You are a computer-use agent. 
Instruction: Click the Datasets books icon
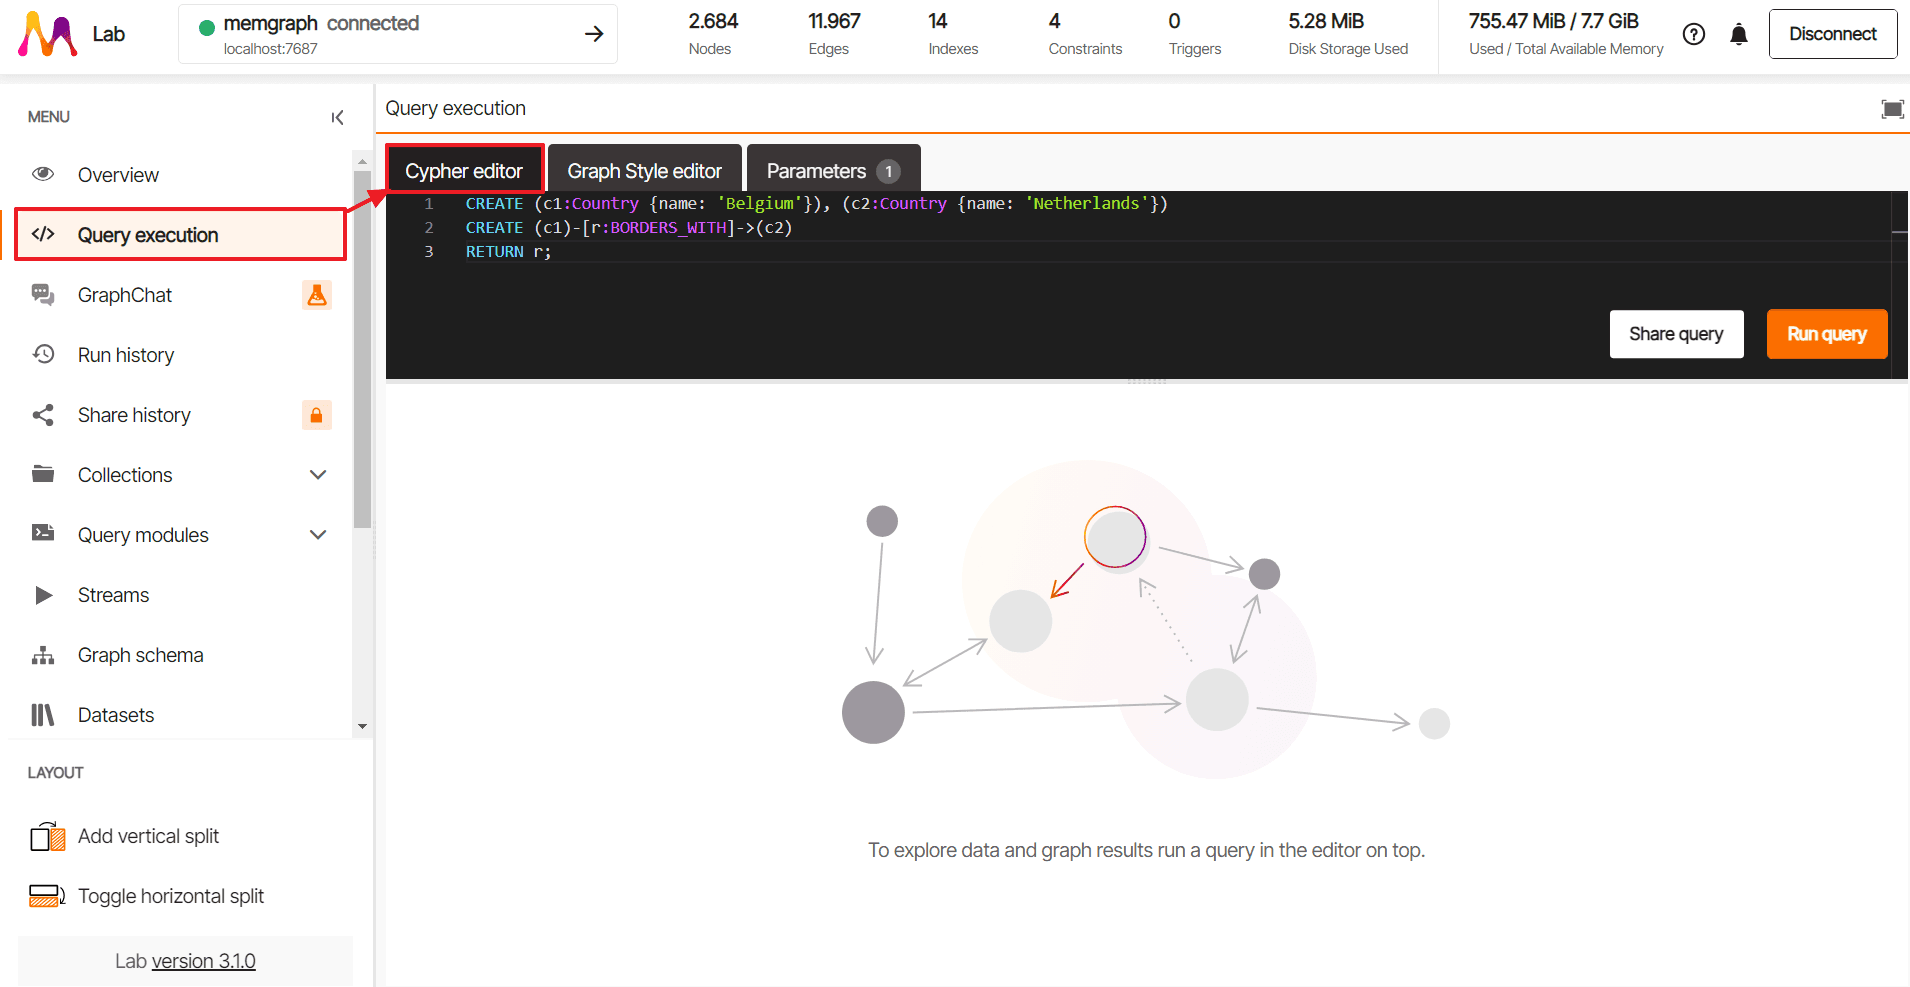tap(43, 715)
